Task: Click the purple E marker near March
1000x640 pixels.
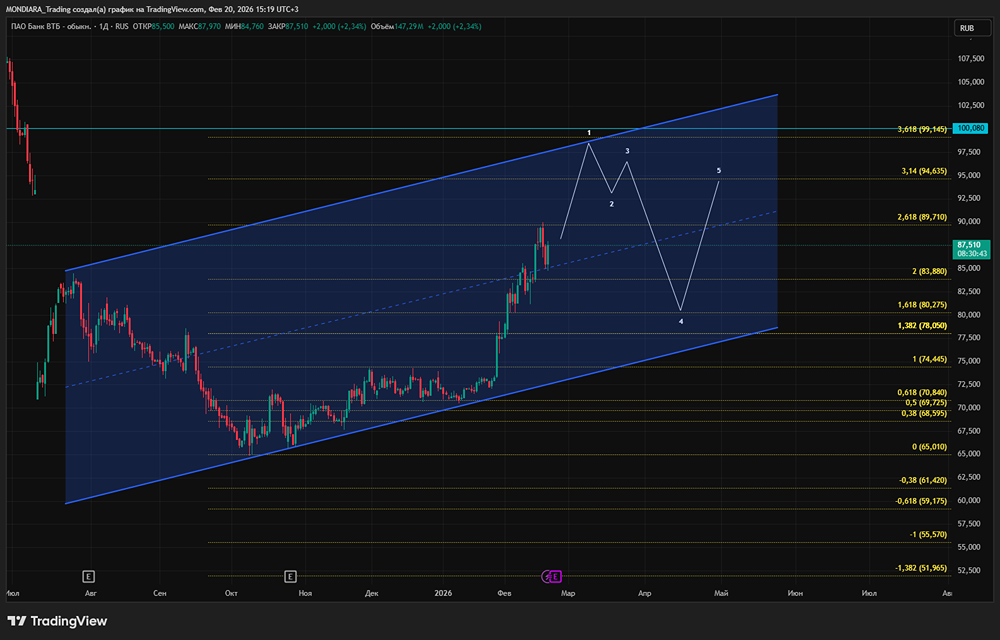Action: [556, 576]
